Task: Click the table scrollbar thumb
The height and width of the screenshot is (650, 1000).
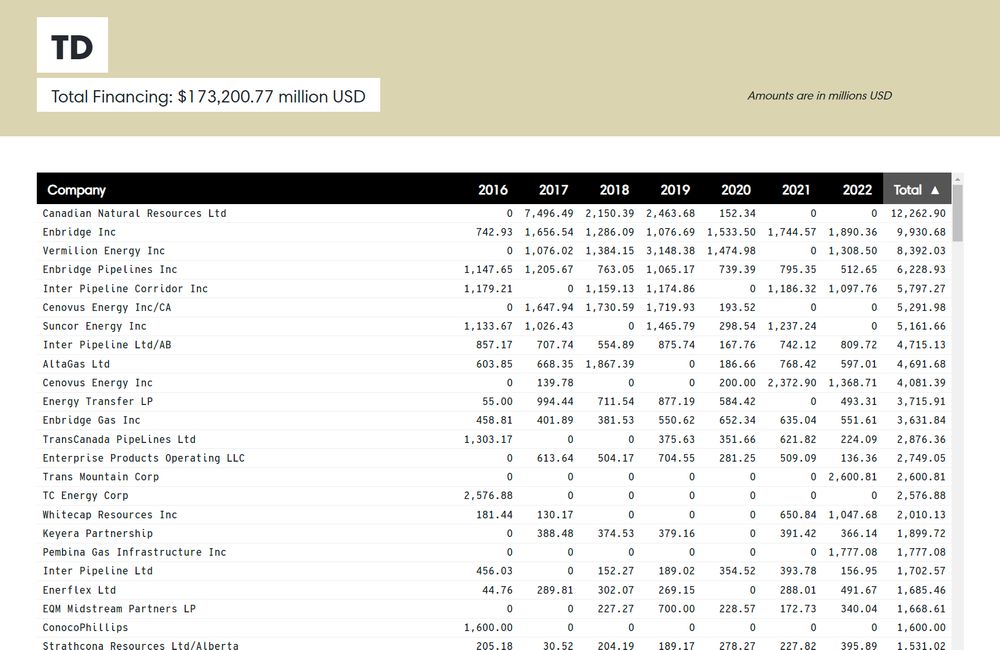Action: coord(957,213)
